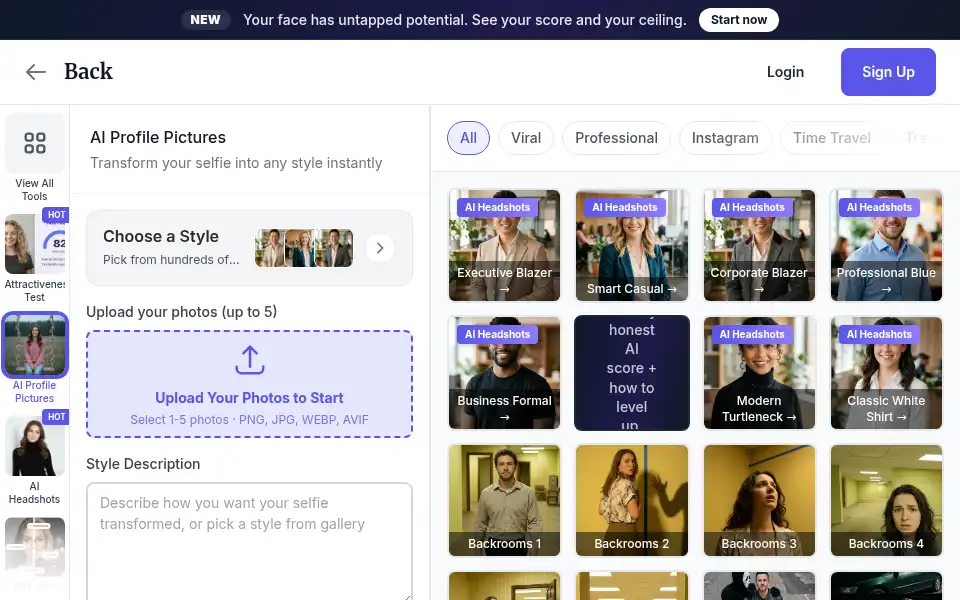Choose the Backrooms 1 style
This screenshot has height=600, width=960.
504,501
